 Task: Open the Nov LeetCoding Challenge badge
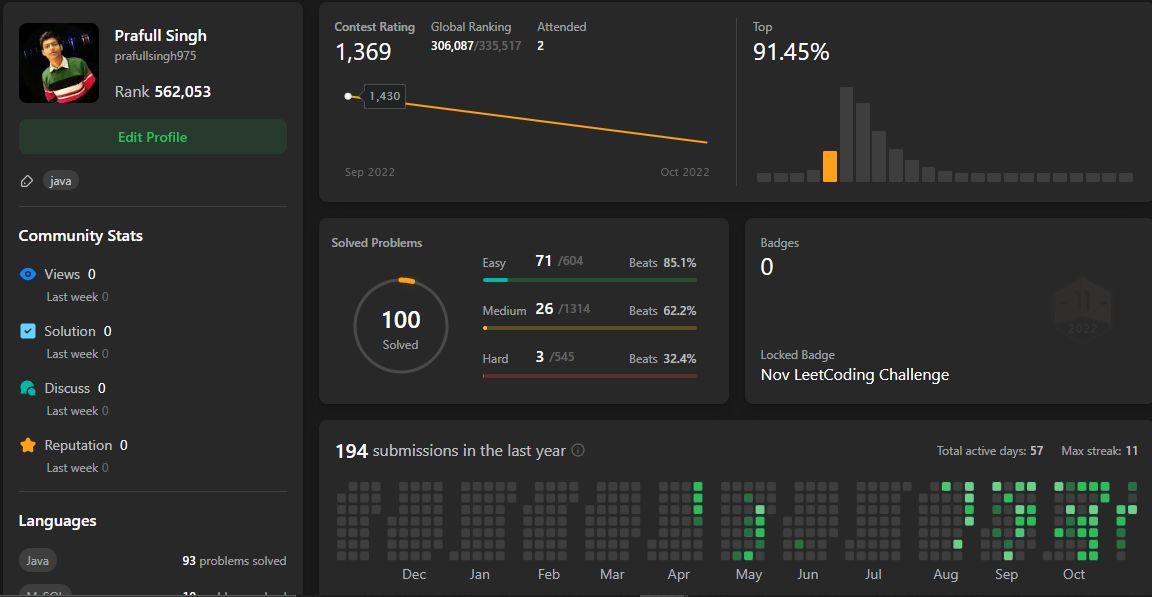tap(854, 375)
